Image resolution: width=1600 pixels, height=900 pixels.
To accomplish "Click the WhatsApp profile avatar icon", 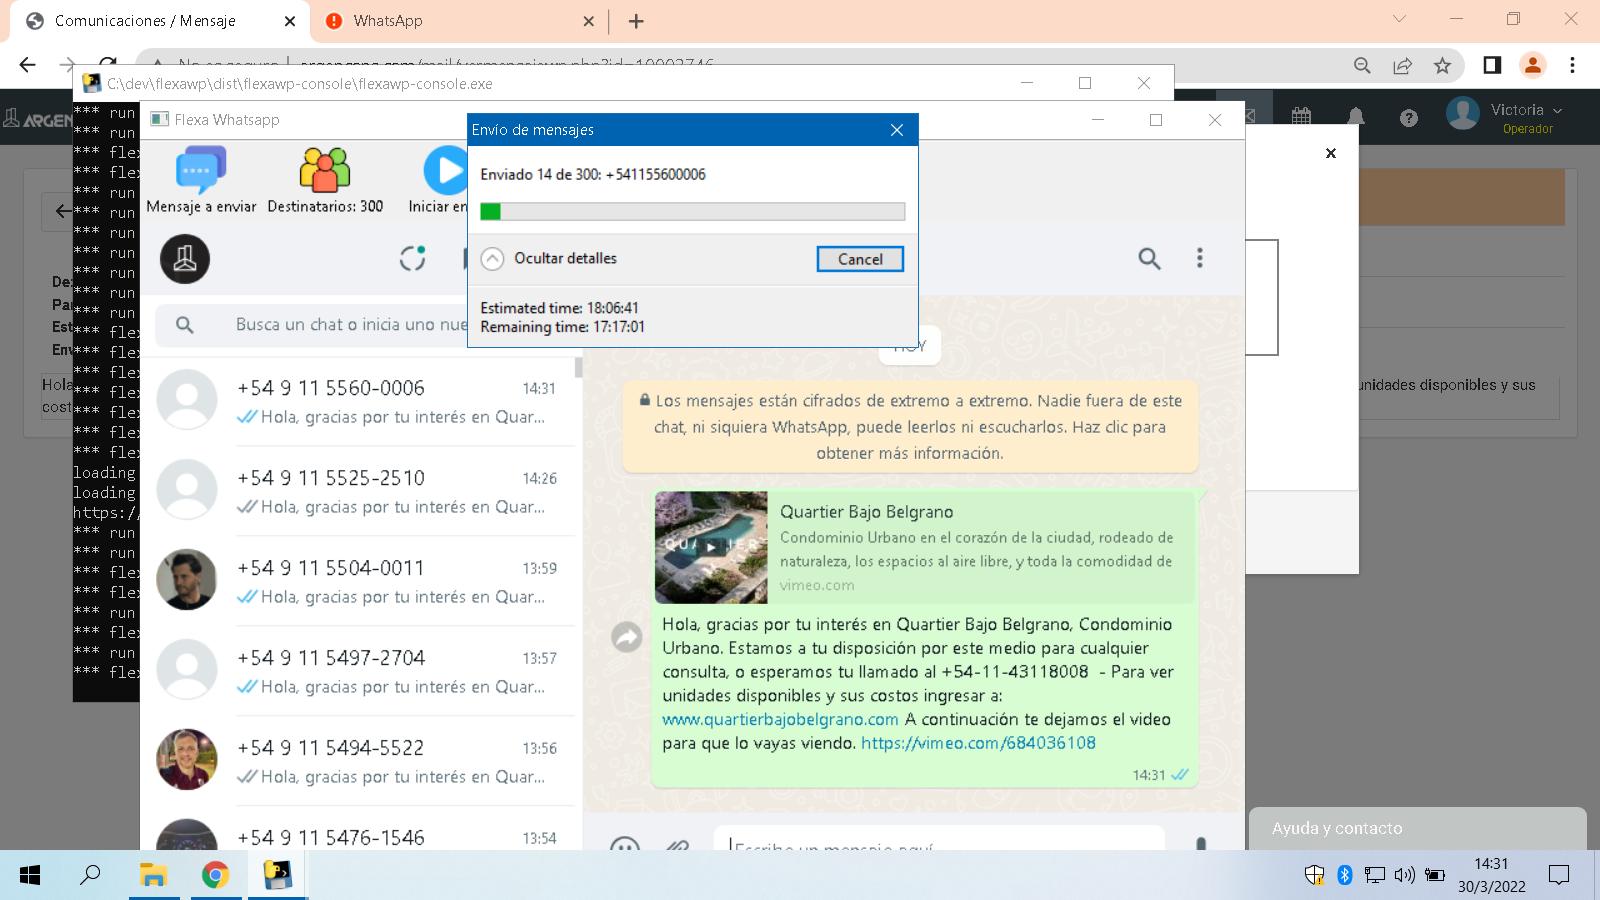I will [x=185, y=259].
